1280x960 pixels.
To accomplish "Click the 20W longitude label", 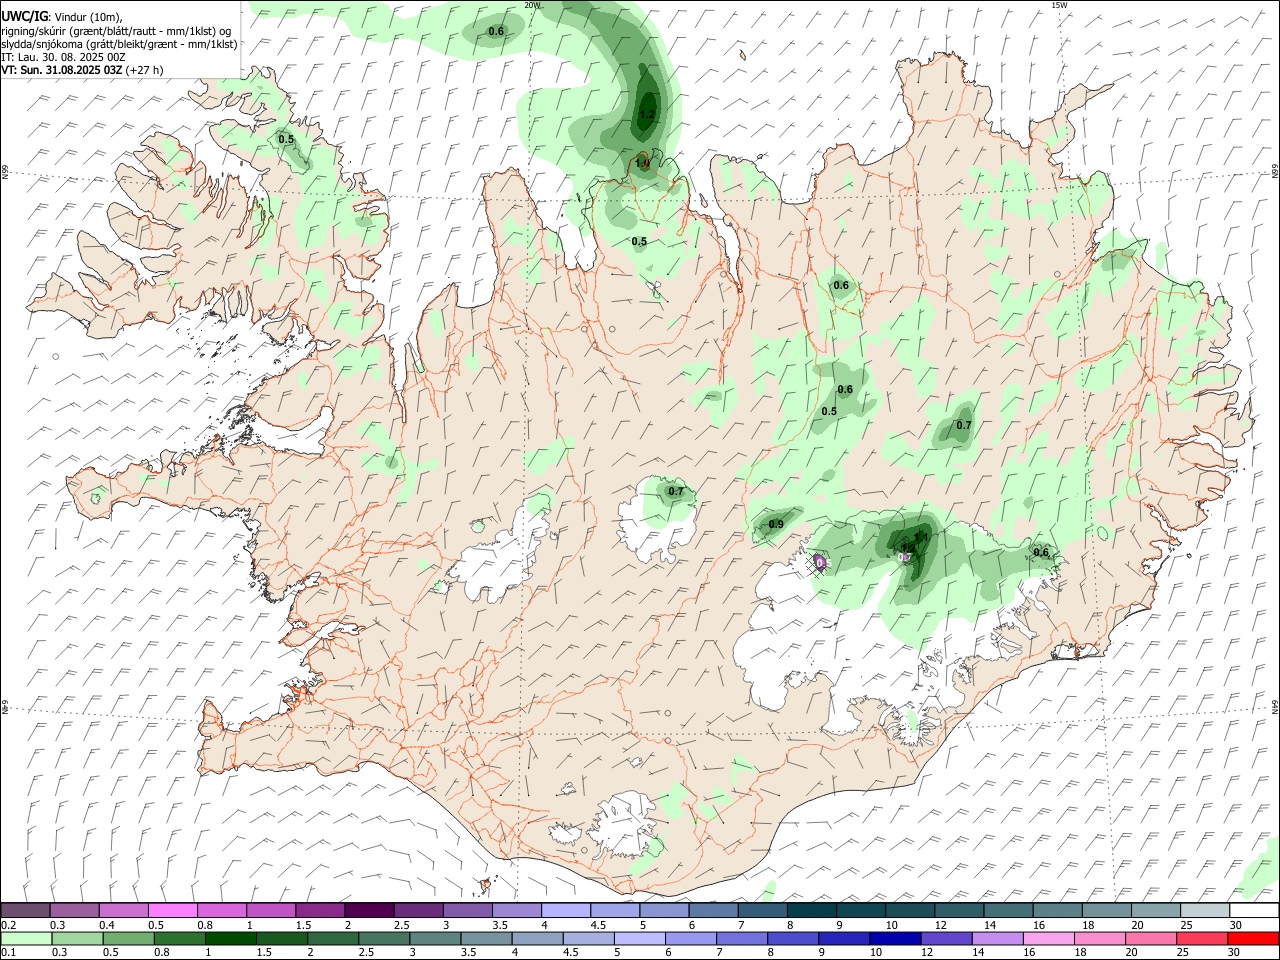I will [532, 5].
